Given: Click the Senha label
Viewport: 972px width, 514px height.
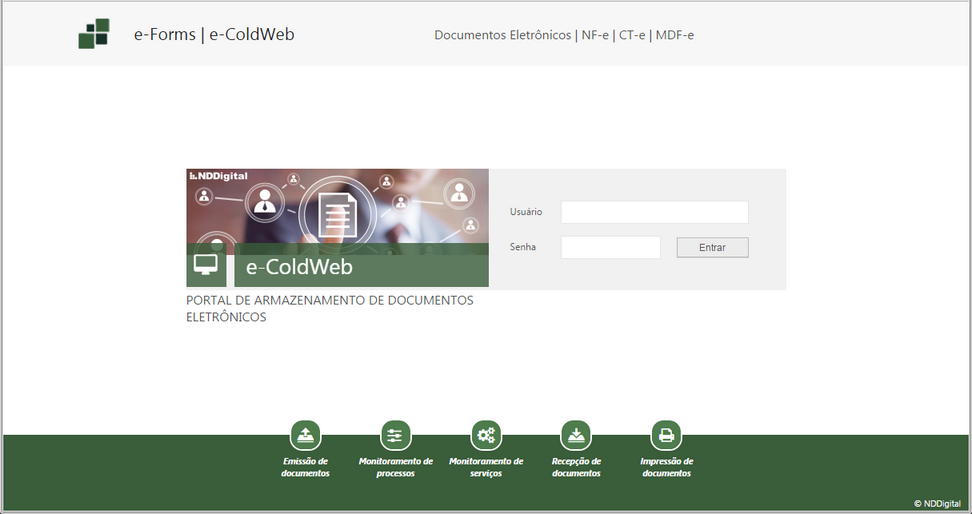Looking at the screenshot, I should click(523, 247).
